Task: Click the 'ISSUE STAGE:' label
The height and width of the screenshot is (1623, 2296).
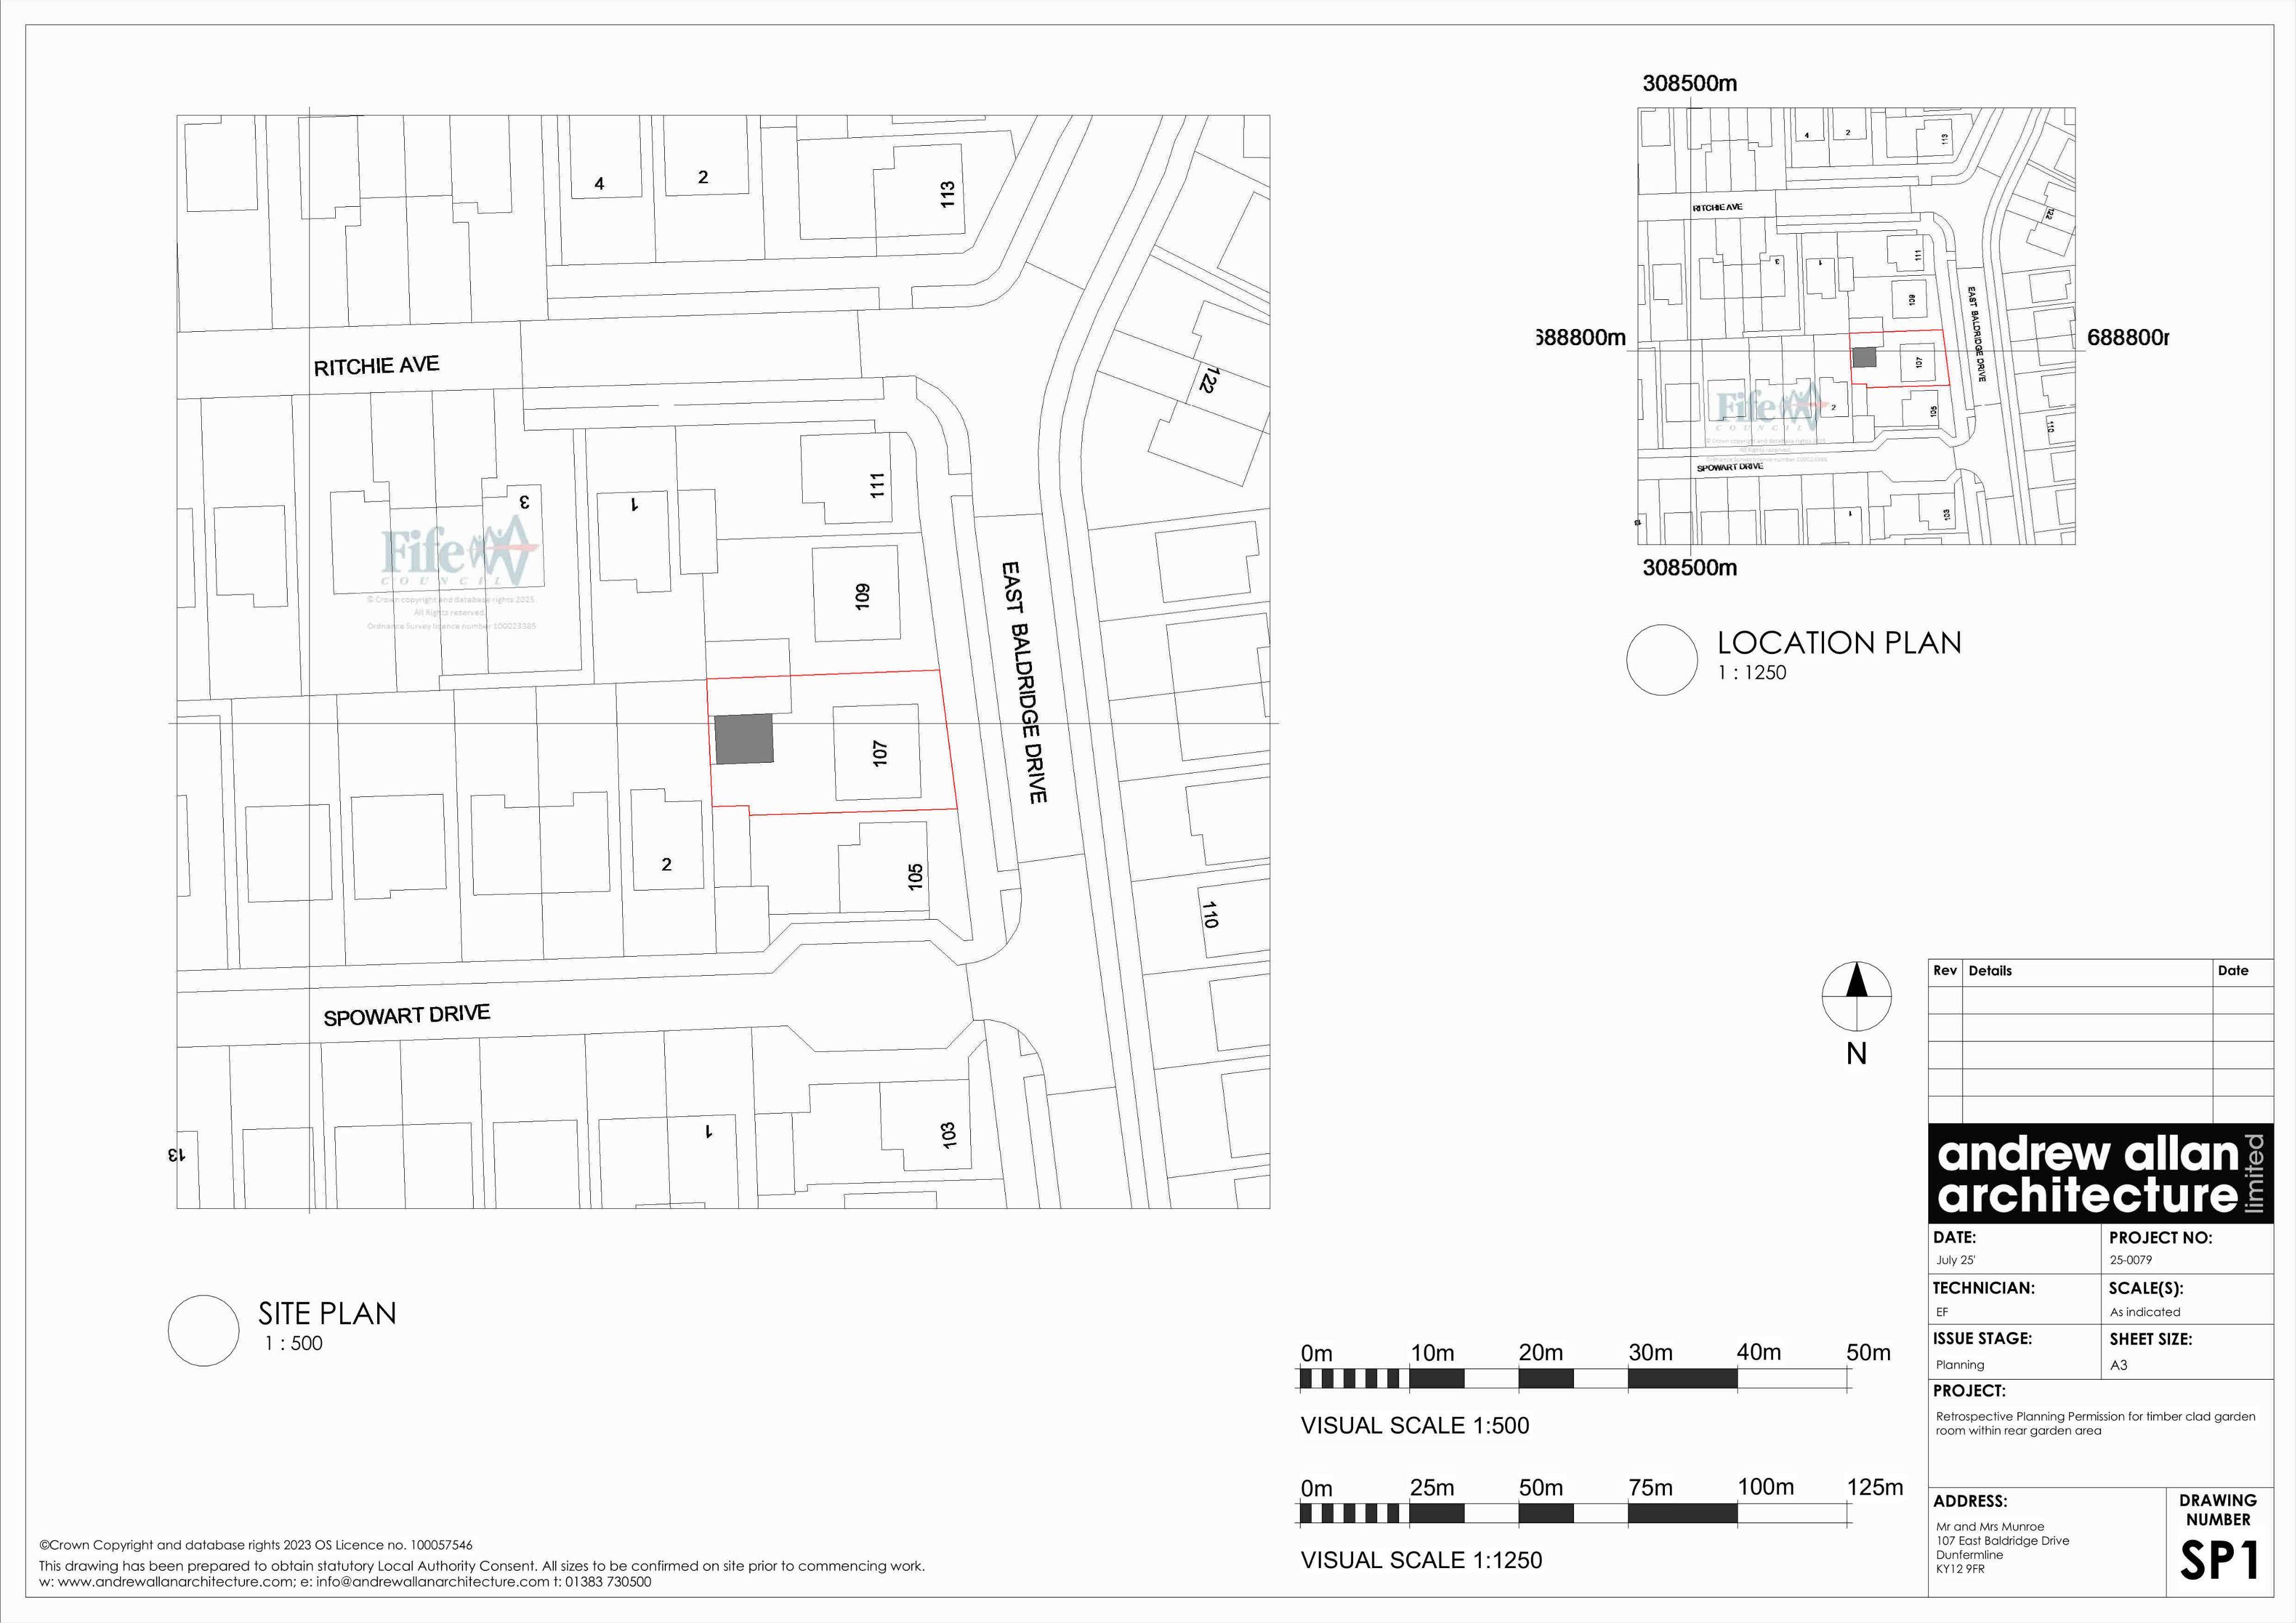Action: coord(1982,1338)
